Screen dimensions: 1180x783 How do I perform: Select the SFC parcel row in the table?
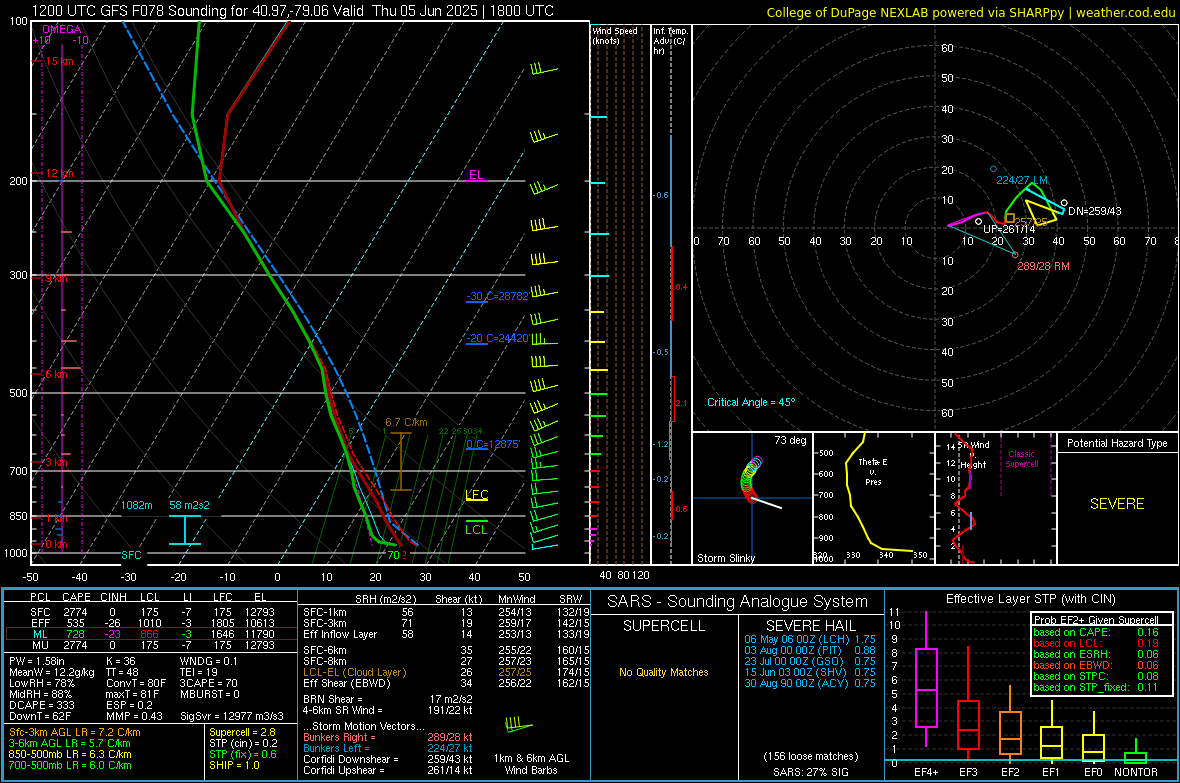[x=151, y=612]
